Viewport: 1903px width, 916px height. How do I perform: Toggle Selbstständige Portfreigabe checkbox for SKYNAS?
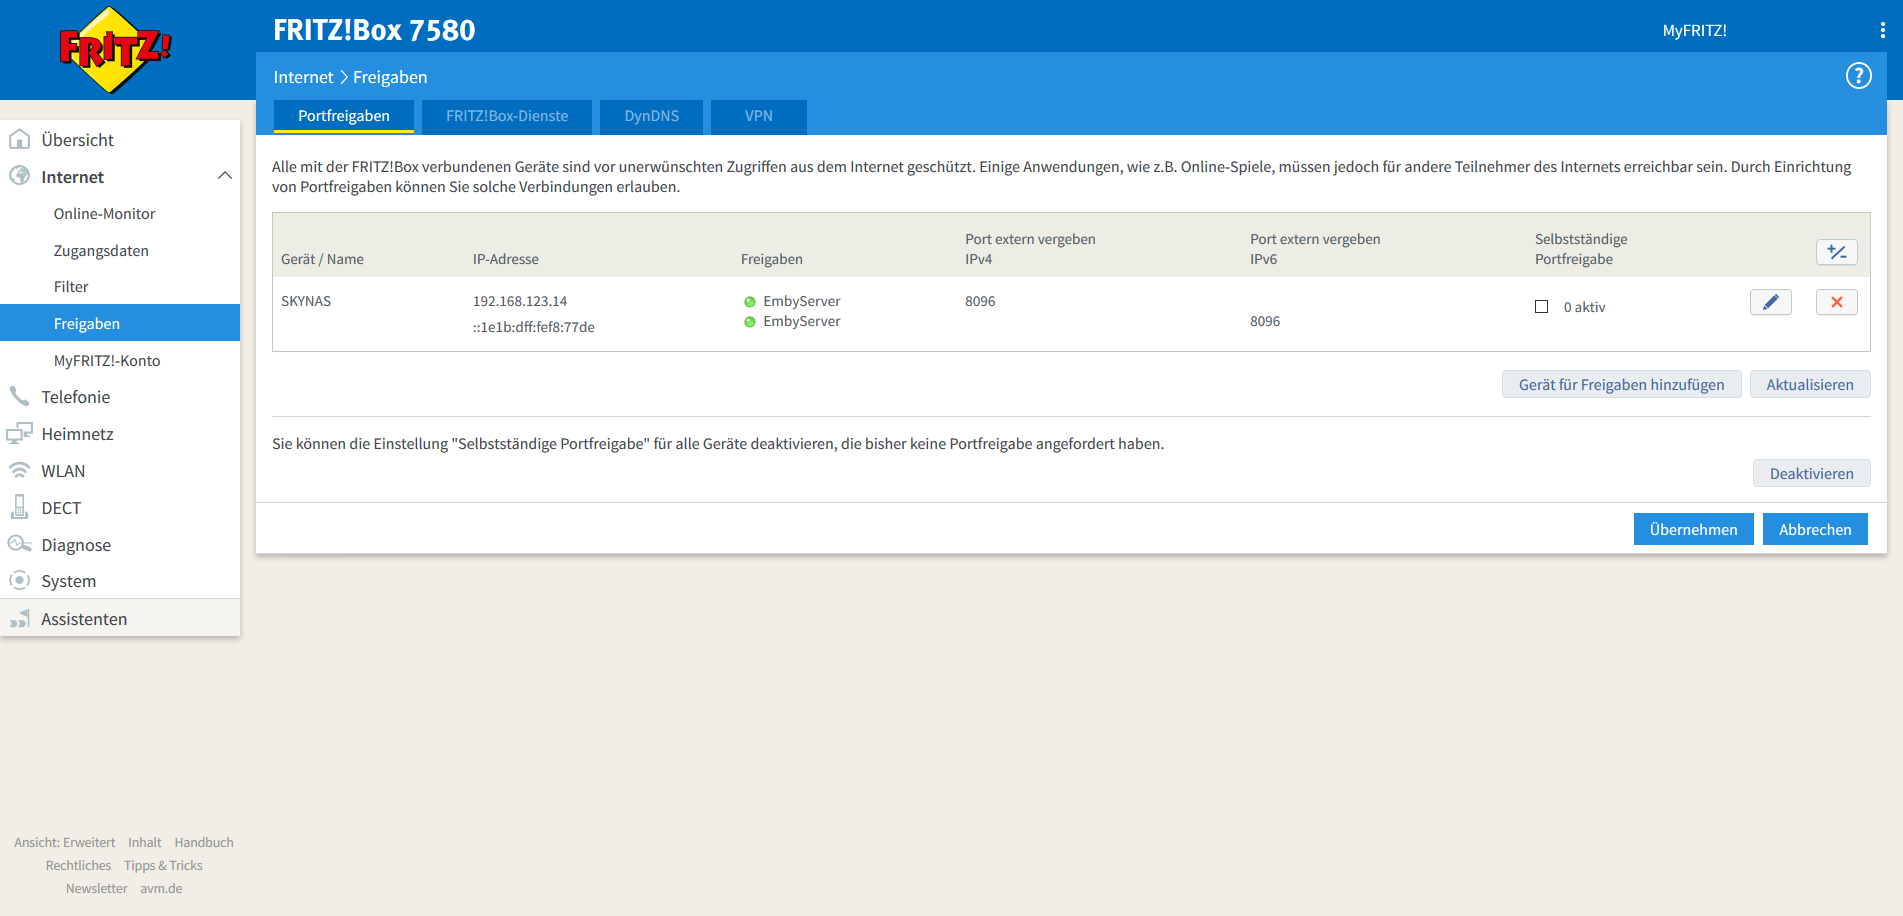click(1541, 307)
